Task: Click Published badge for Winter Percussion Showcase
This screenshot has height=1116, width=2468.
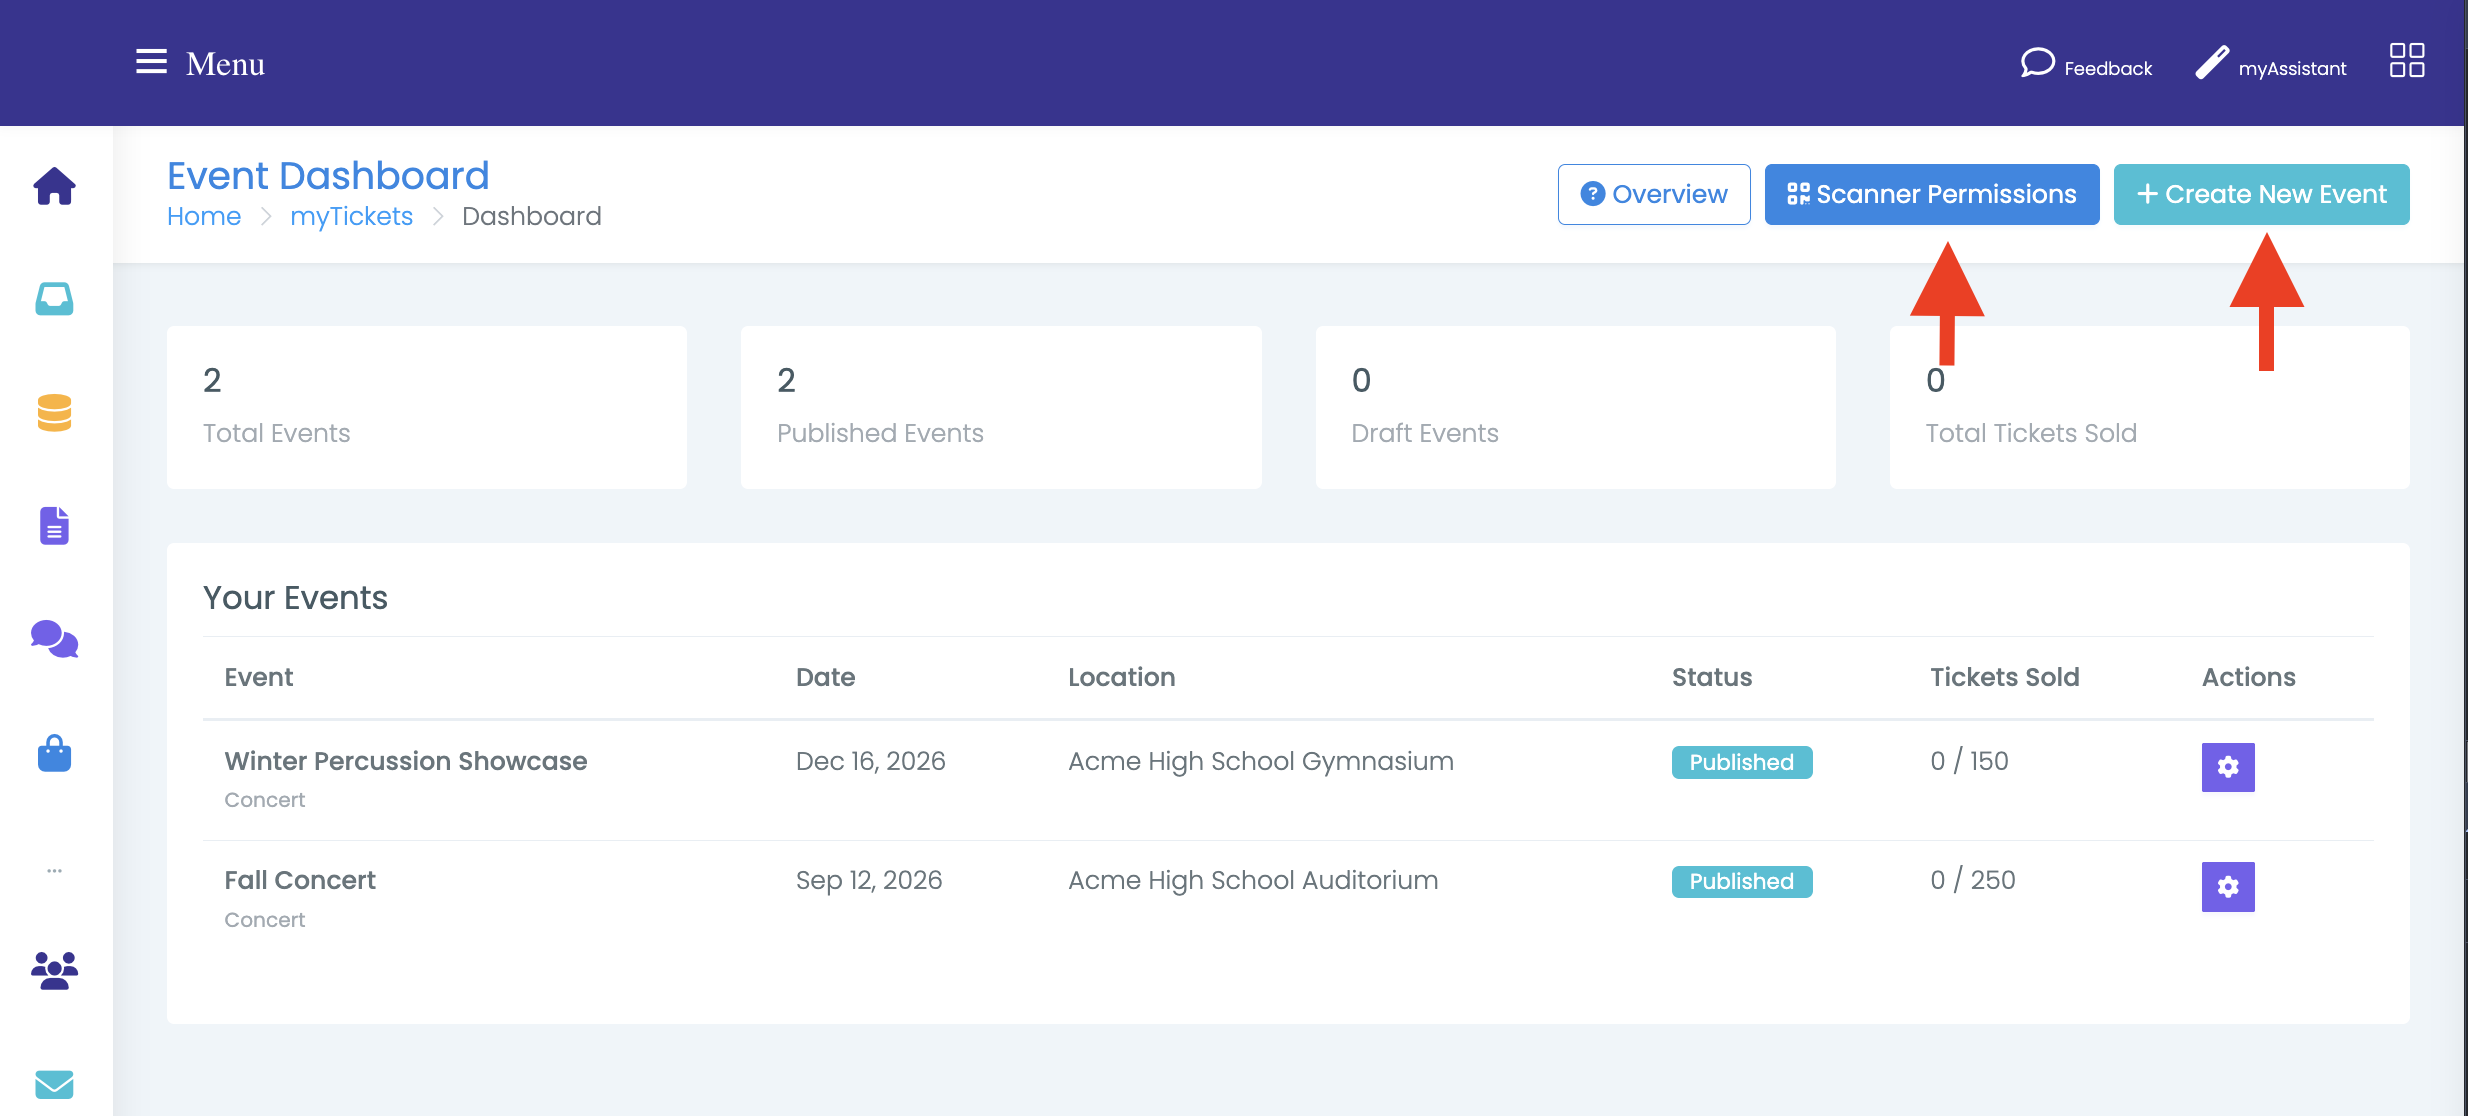Action: [1742, 762]
